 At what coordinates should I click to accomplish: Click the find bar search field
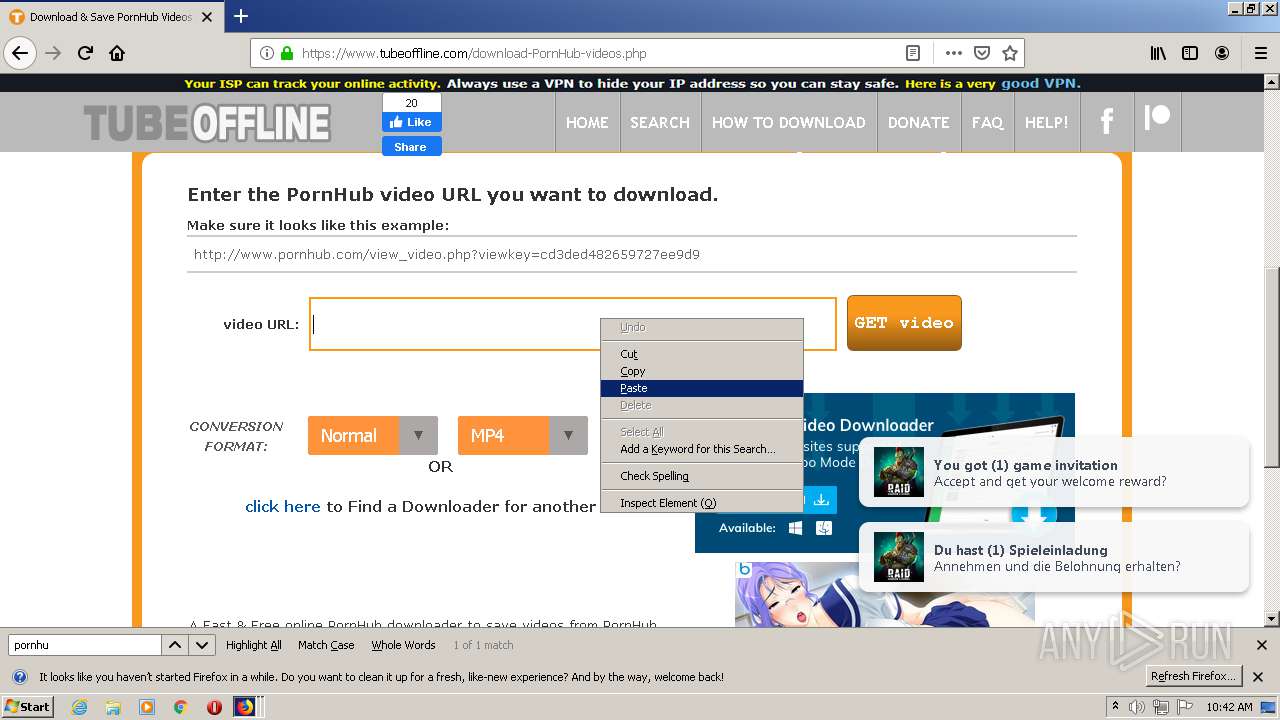(84, 645)
